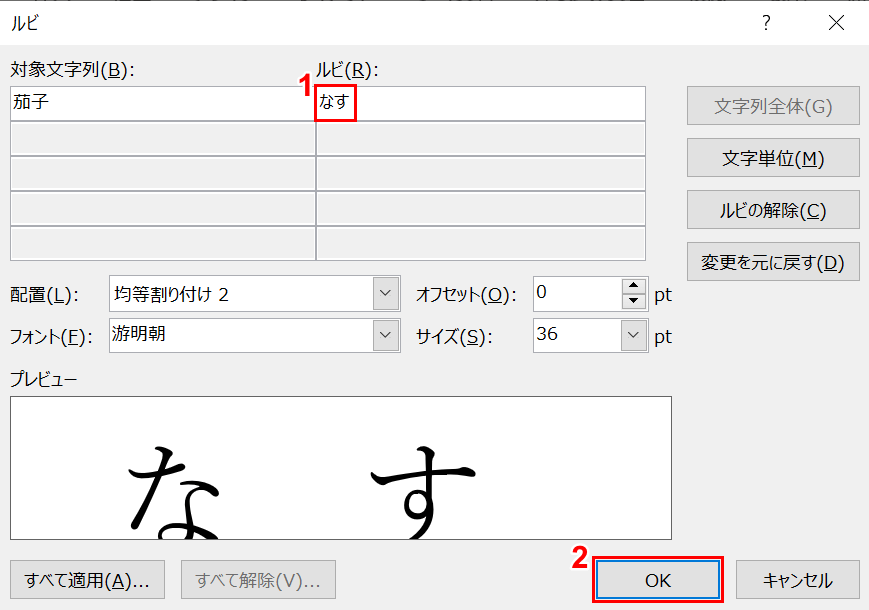Image resolution: width=869 pixels, height=610 pixels.
Task: Click the help question mark icon
Action: coord(766,22)
